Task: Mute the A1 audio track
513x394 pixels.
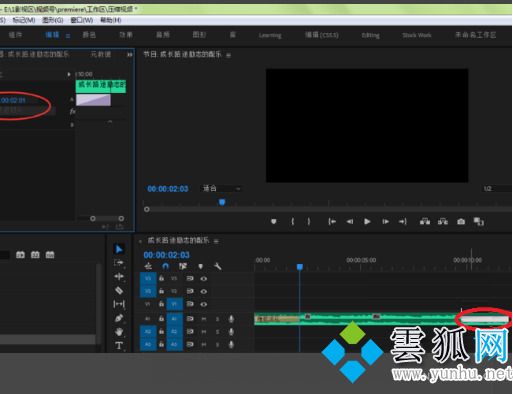Action: [x=204, y=319]
